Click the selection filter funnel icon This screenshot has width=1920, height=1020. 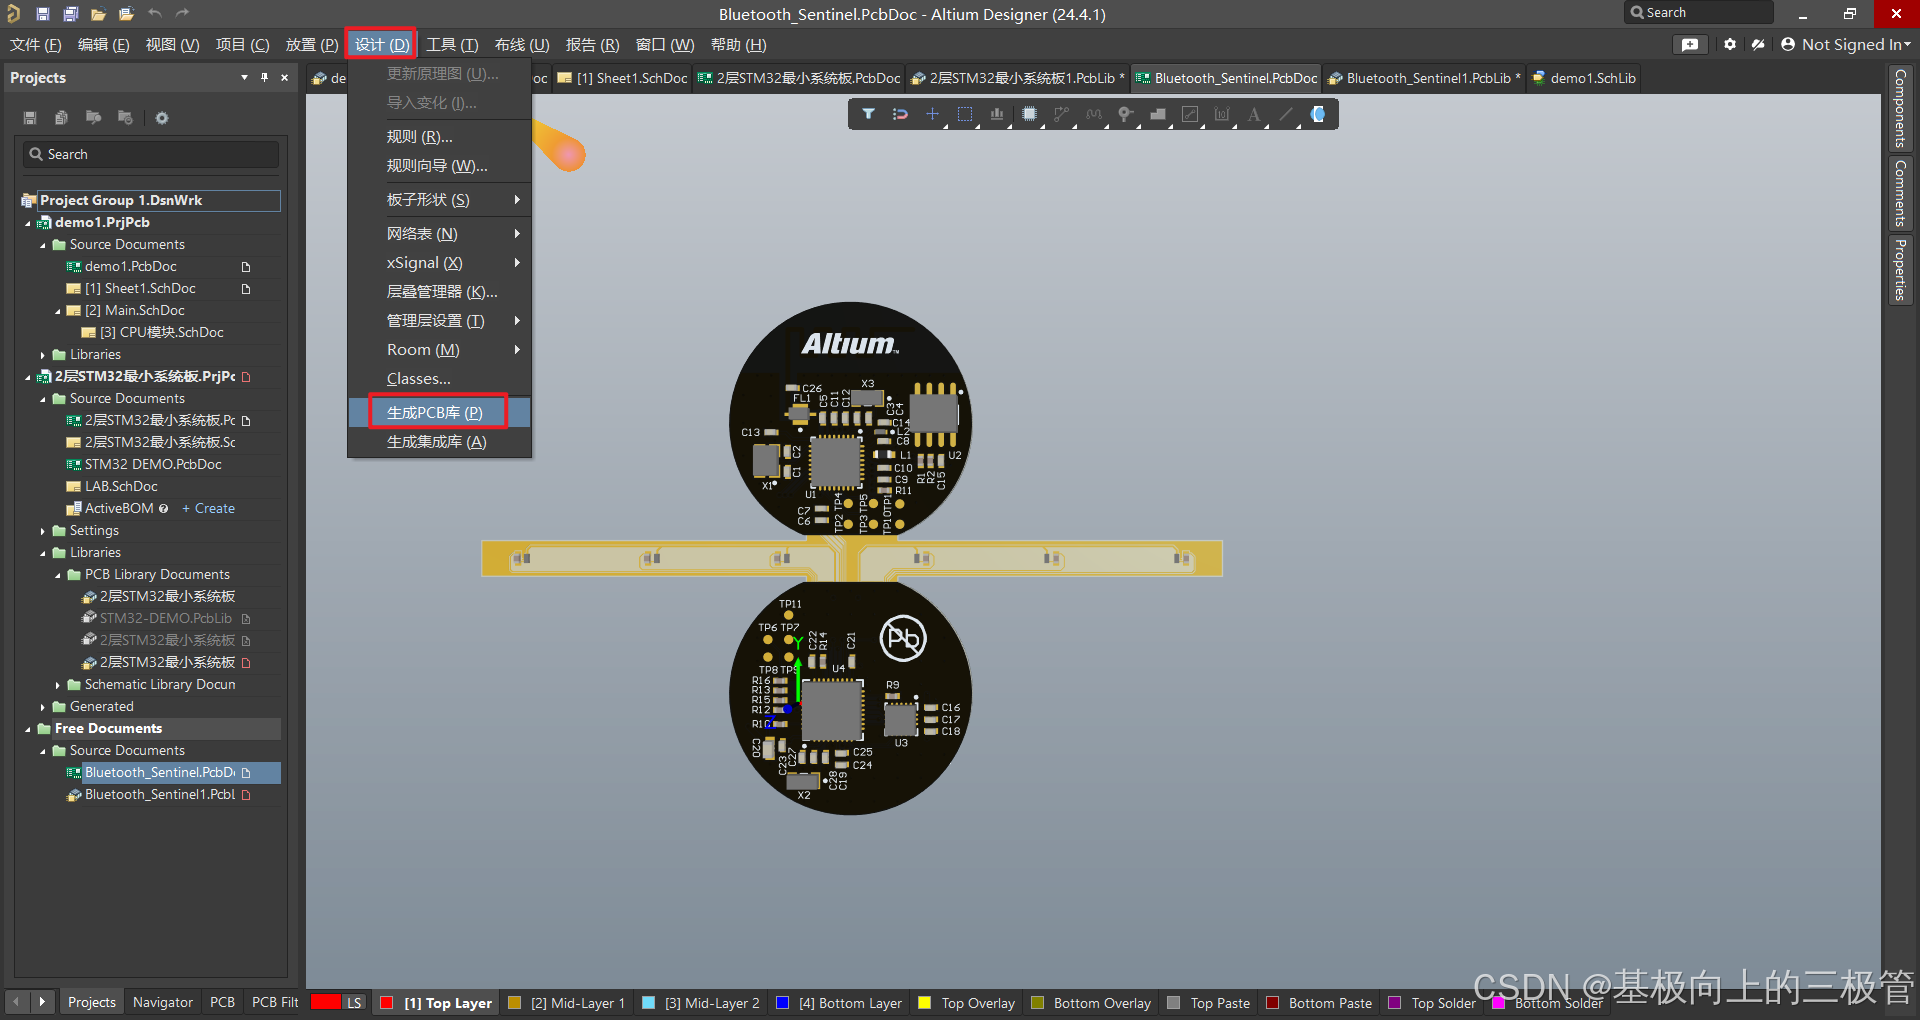[868, 114]
